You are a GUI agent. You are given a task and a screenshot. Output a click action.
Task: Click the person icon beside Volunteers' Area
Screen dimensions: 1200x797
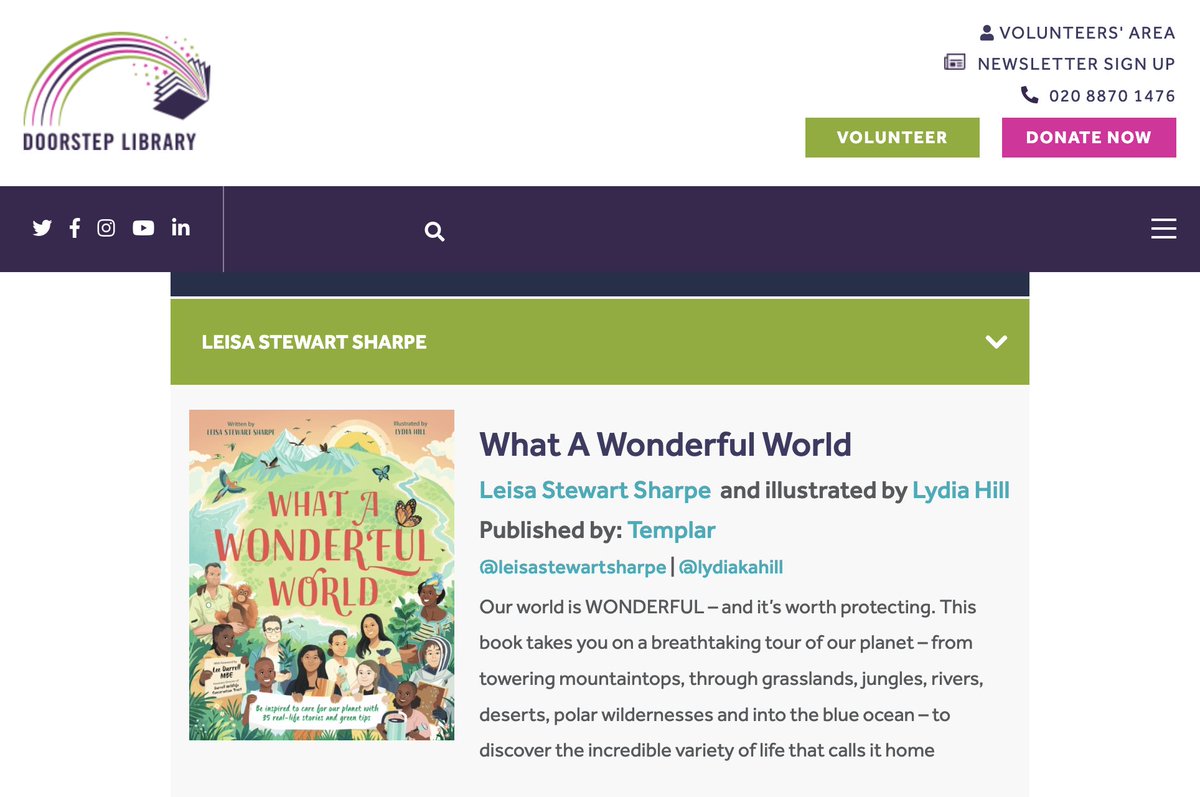point(987,33)
